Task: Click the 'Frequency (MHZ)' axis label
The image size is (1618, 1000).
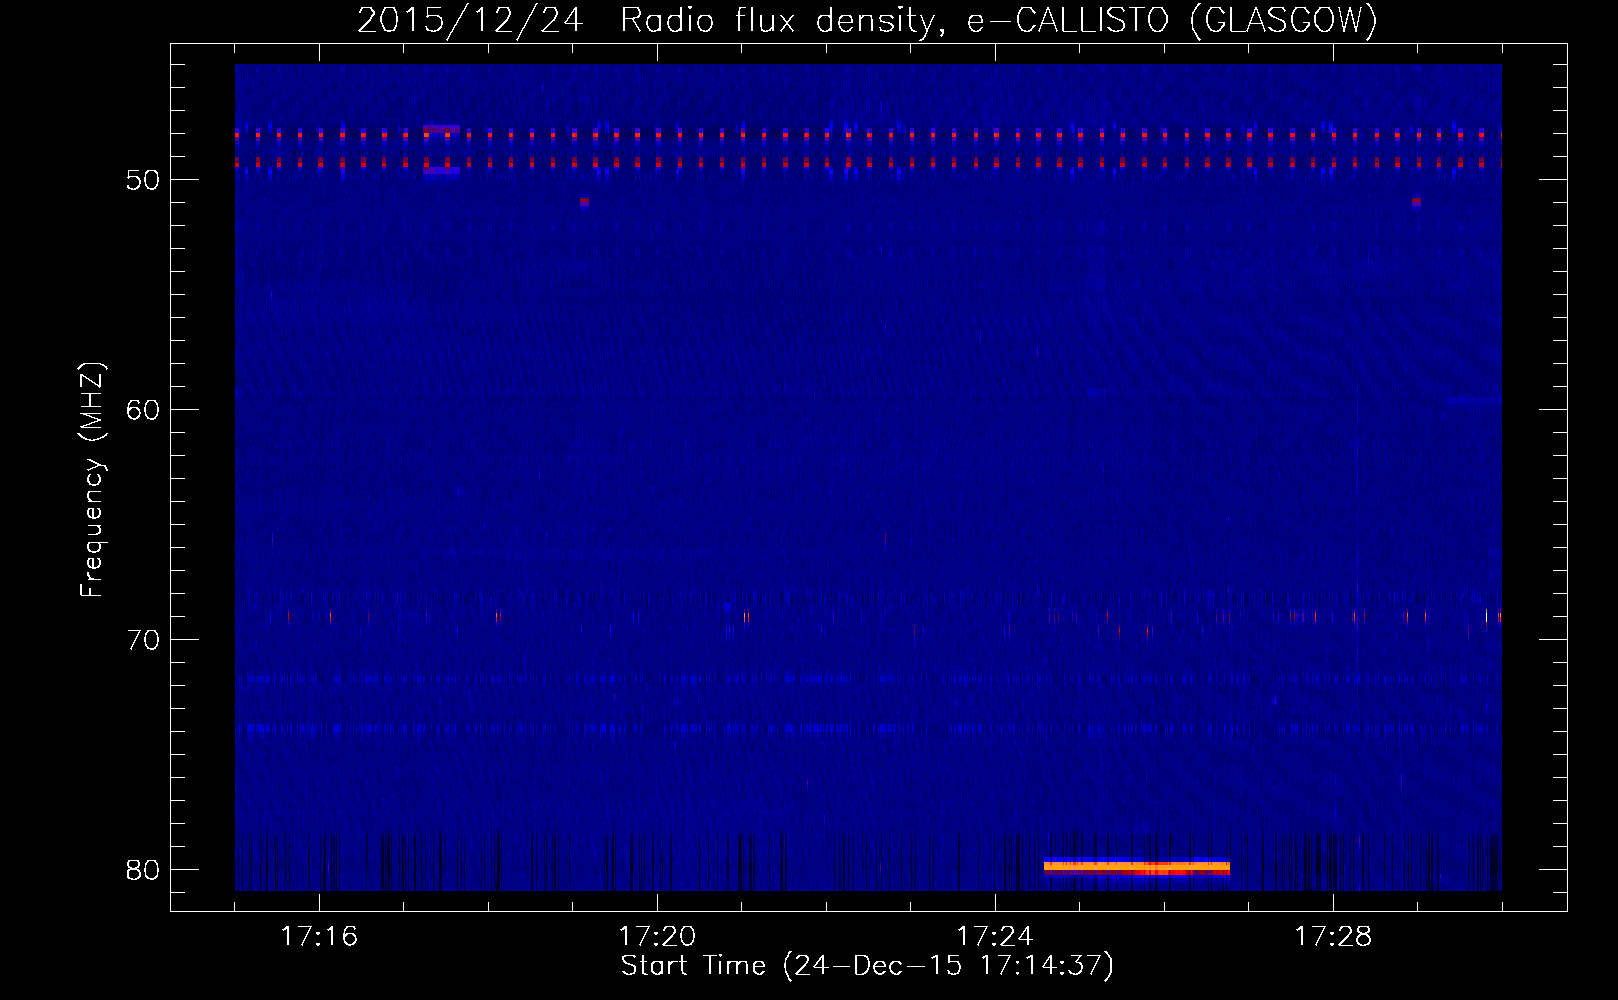Action: (x=92, y=480)
